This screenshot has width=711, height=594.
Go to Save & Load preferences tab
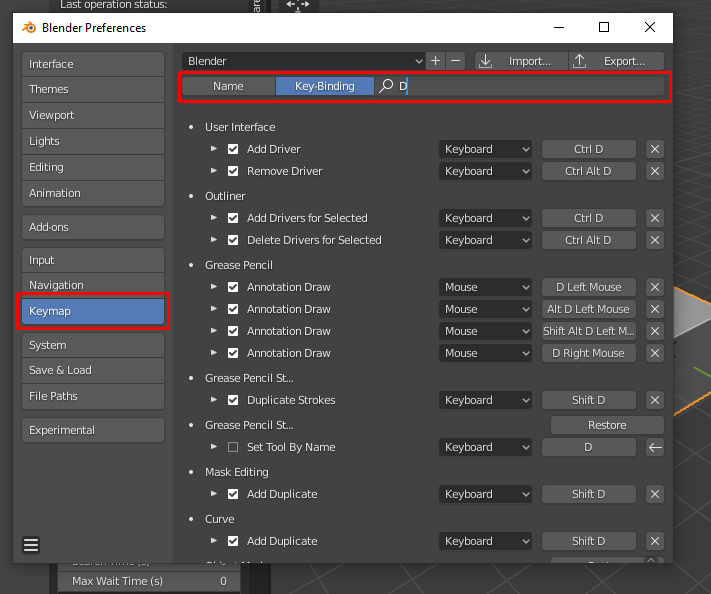(x=93, y=370)
